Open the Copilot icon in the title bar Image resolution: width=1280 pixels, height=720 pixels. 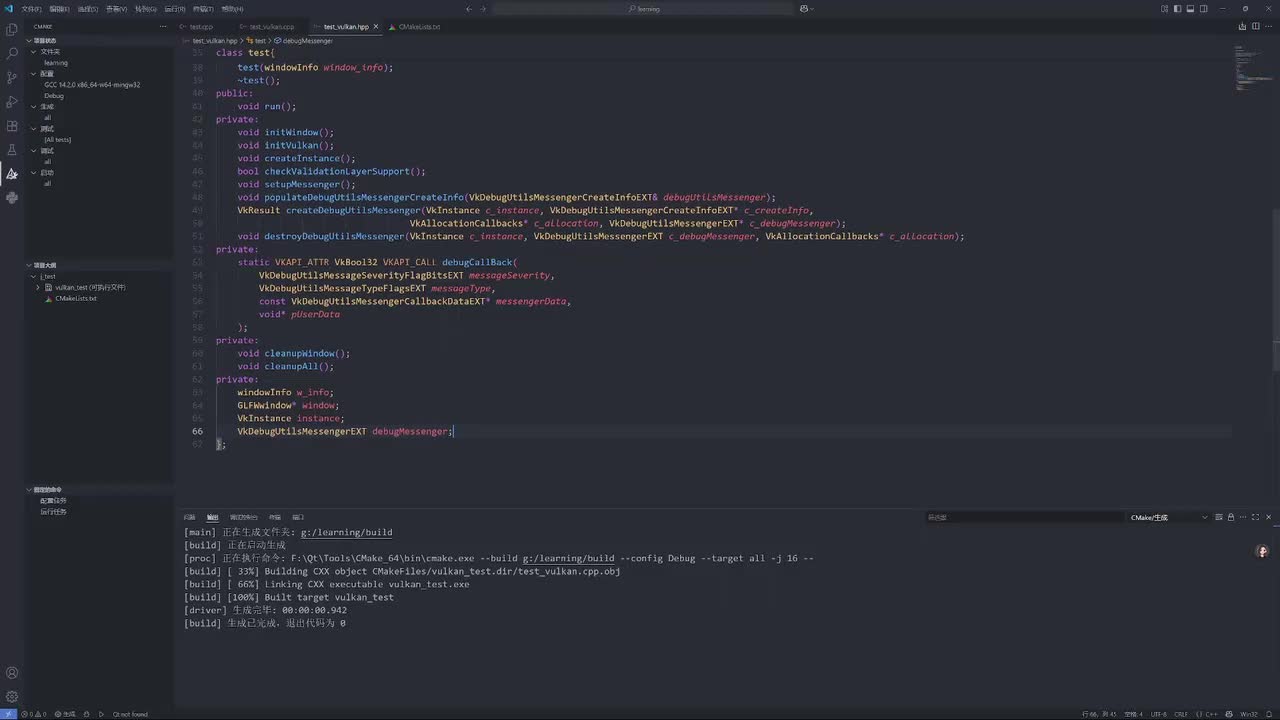(805, 9)
